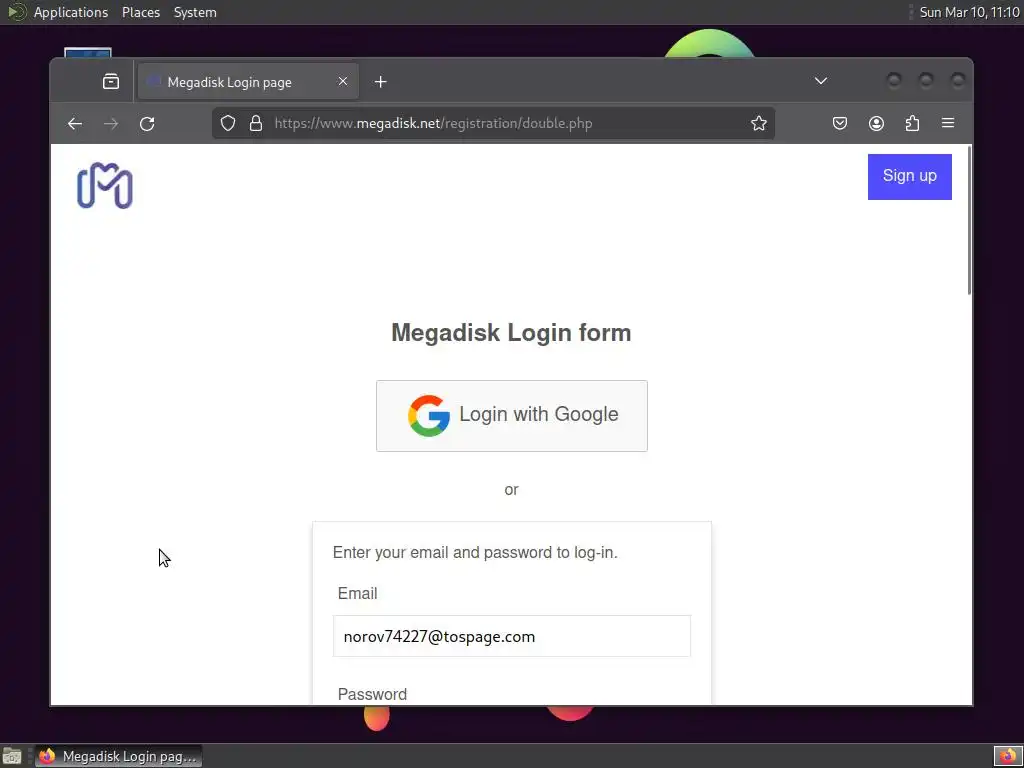Image resolution: width=1024 pixels, height=768 pixels.
Task: Open the Save to Pocket icon
Action: click(840, 123)
